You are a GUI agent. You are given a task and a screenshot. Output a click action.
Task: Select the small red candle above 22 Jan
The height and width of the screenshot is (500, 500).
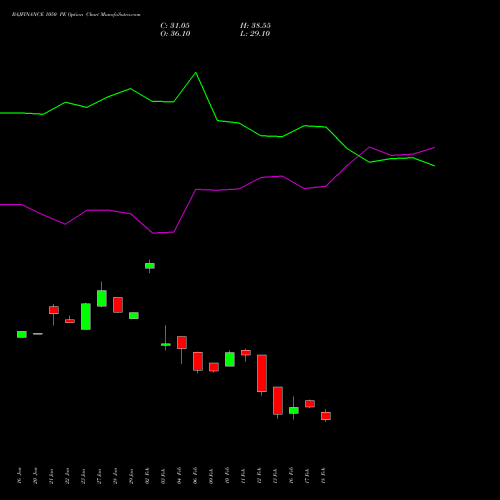pyautogui.click(x=70, y=321)
